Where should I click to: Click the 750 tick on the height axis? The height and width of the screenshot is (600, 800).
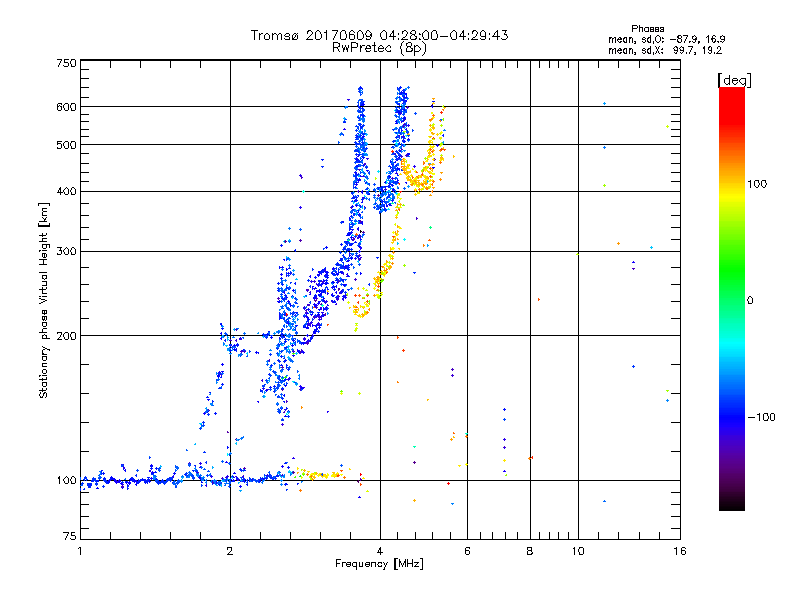(x=66, y=63)
